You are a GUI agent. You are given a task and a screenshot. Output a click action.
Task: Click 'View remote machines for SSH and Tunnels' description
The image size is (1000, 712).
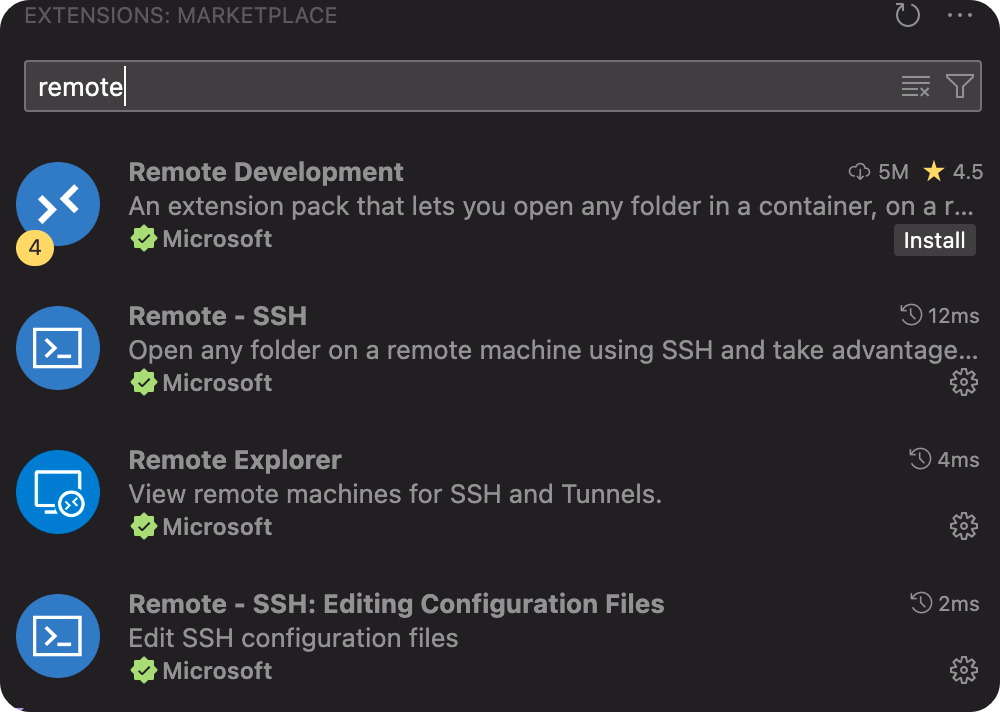[x=395, y=494]
